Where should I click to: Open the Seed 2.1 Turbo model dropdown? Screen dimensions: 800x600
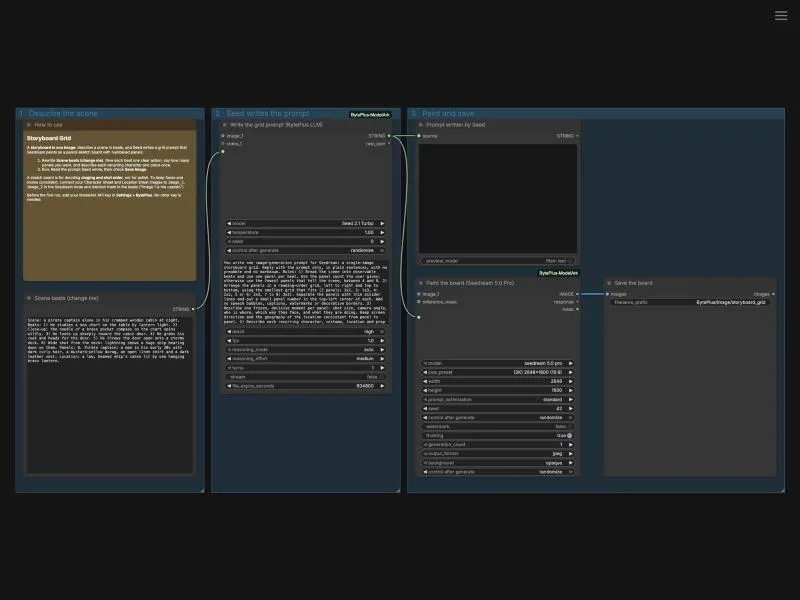pos(305,223)
